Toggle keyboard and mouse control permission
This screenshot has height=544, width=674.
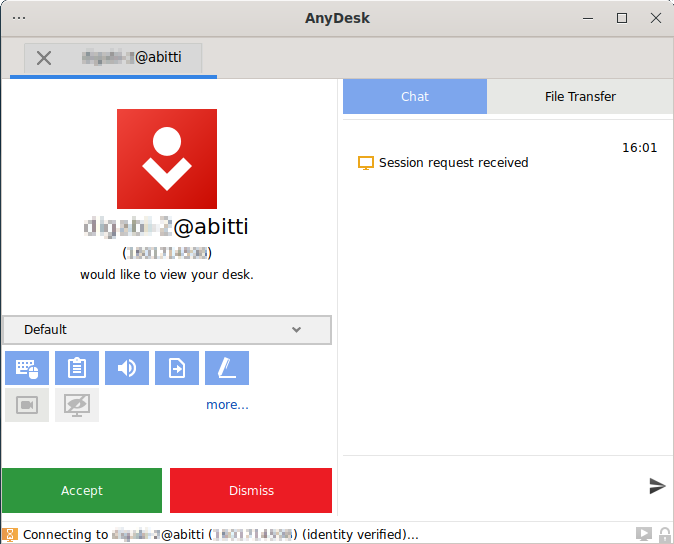27,368
